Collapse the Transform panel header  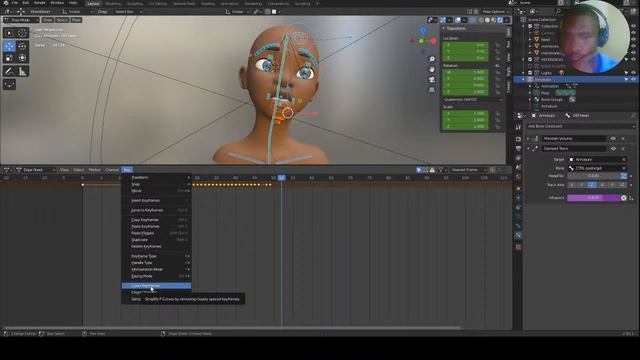[456, 29]
